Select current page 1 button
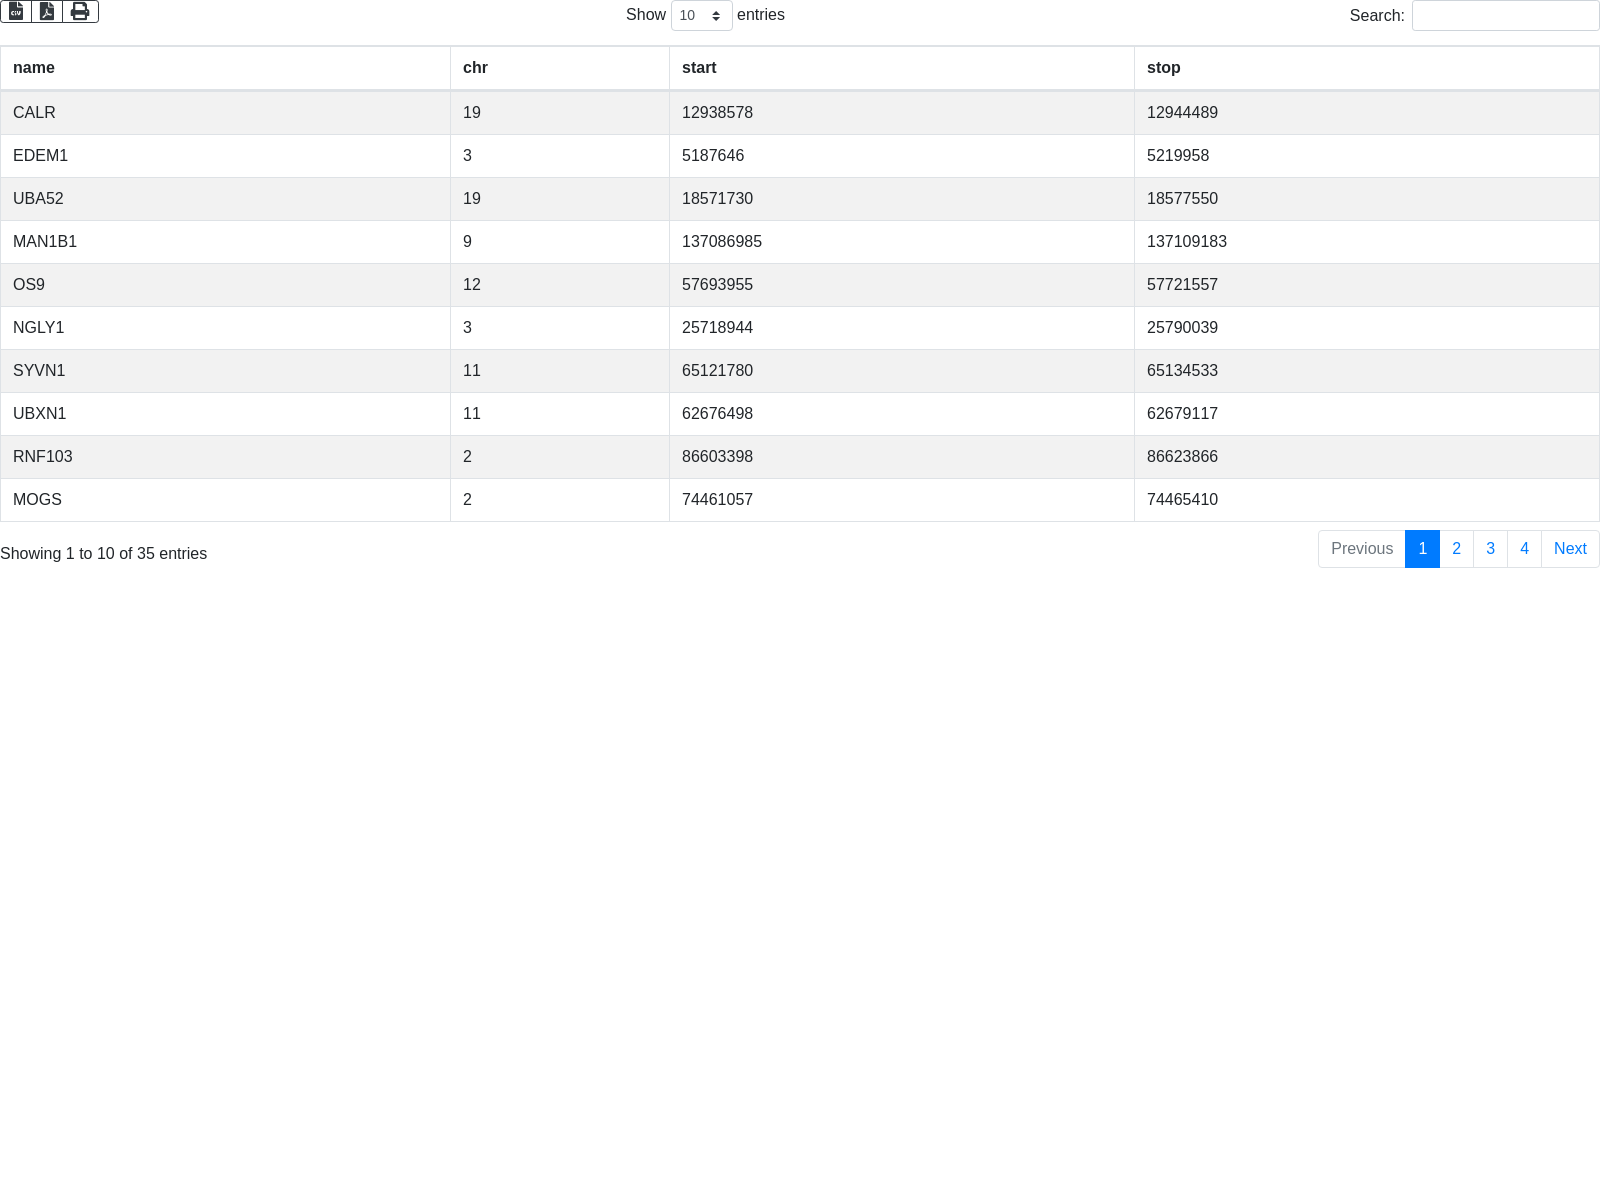 pyautogui.click(x=1422, y=549)
